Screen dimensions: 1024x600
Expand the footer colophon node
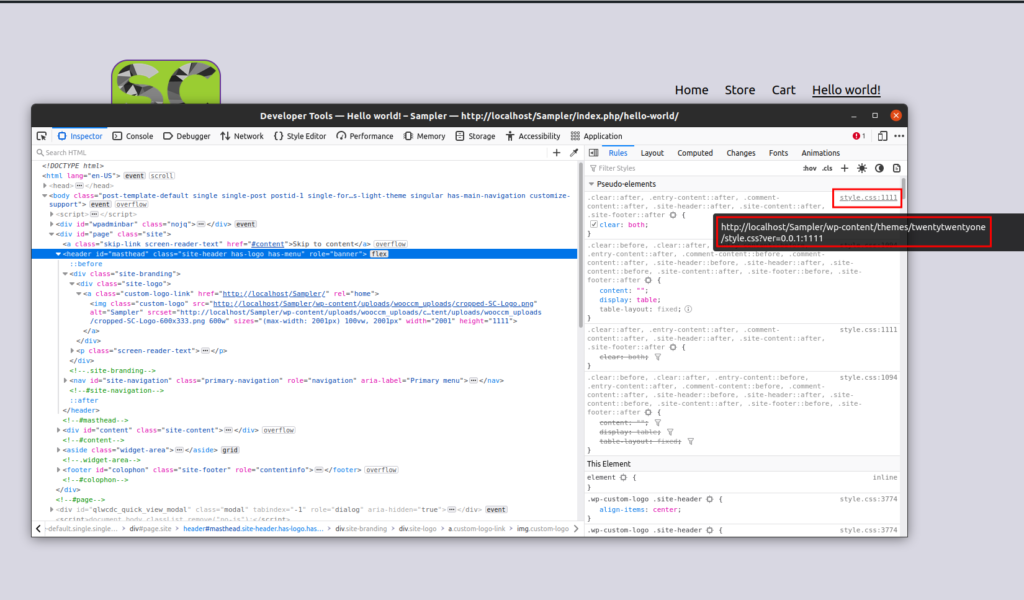click(x=59, y=470)
